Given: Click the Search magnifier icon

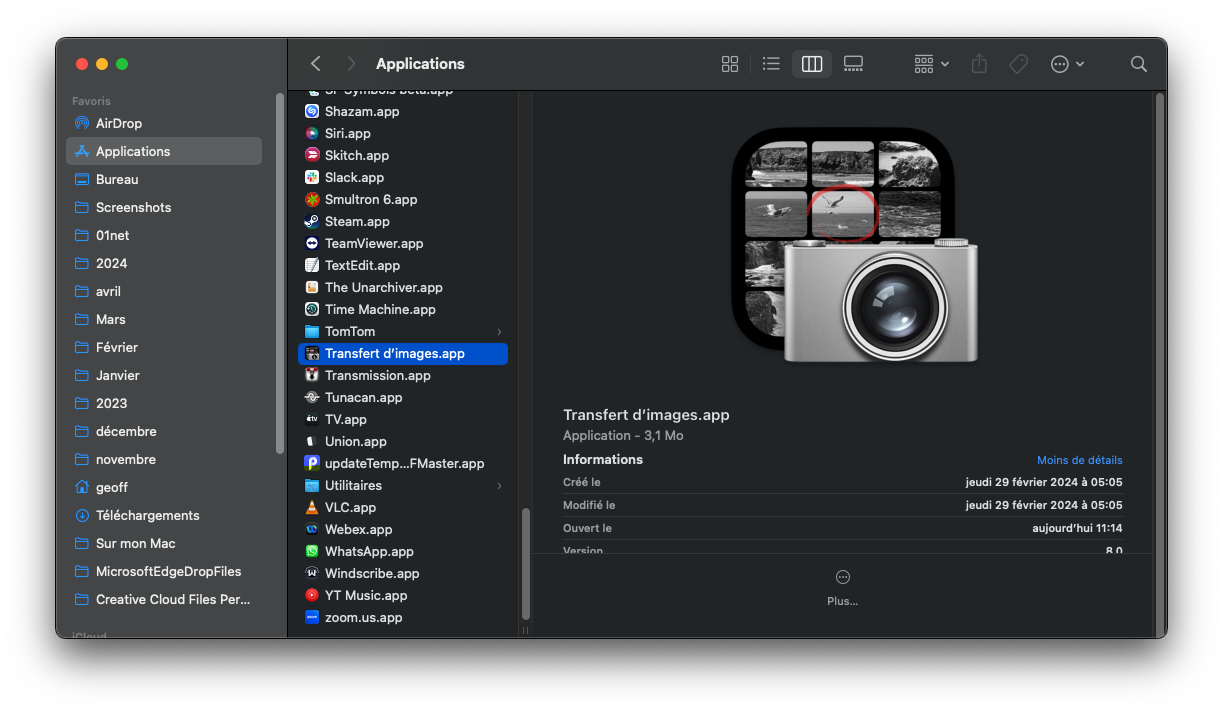Looking at the screenshot, I should [x=1138, y=64].
